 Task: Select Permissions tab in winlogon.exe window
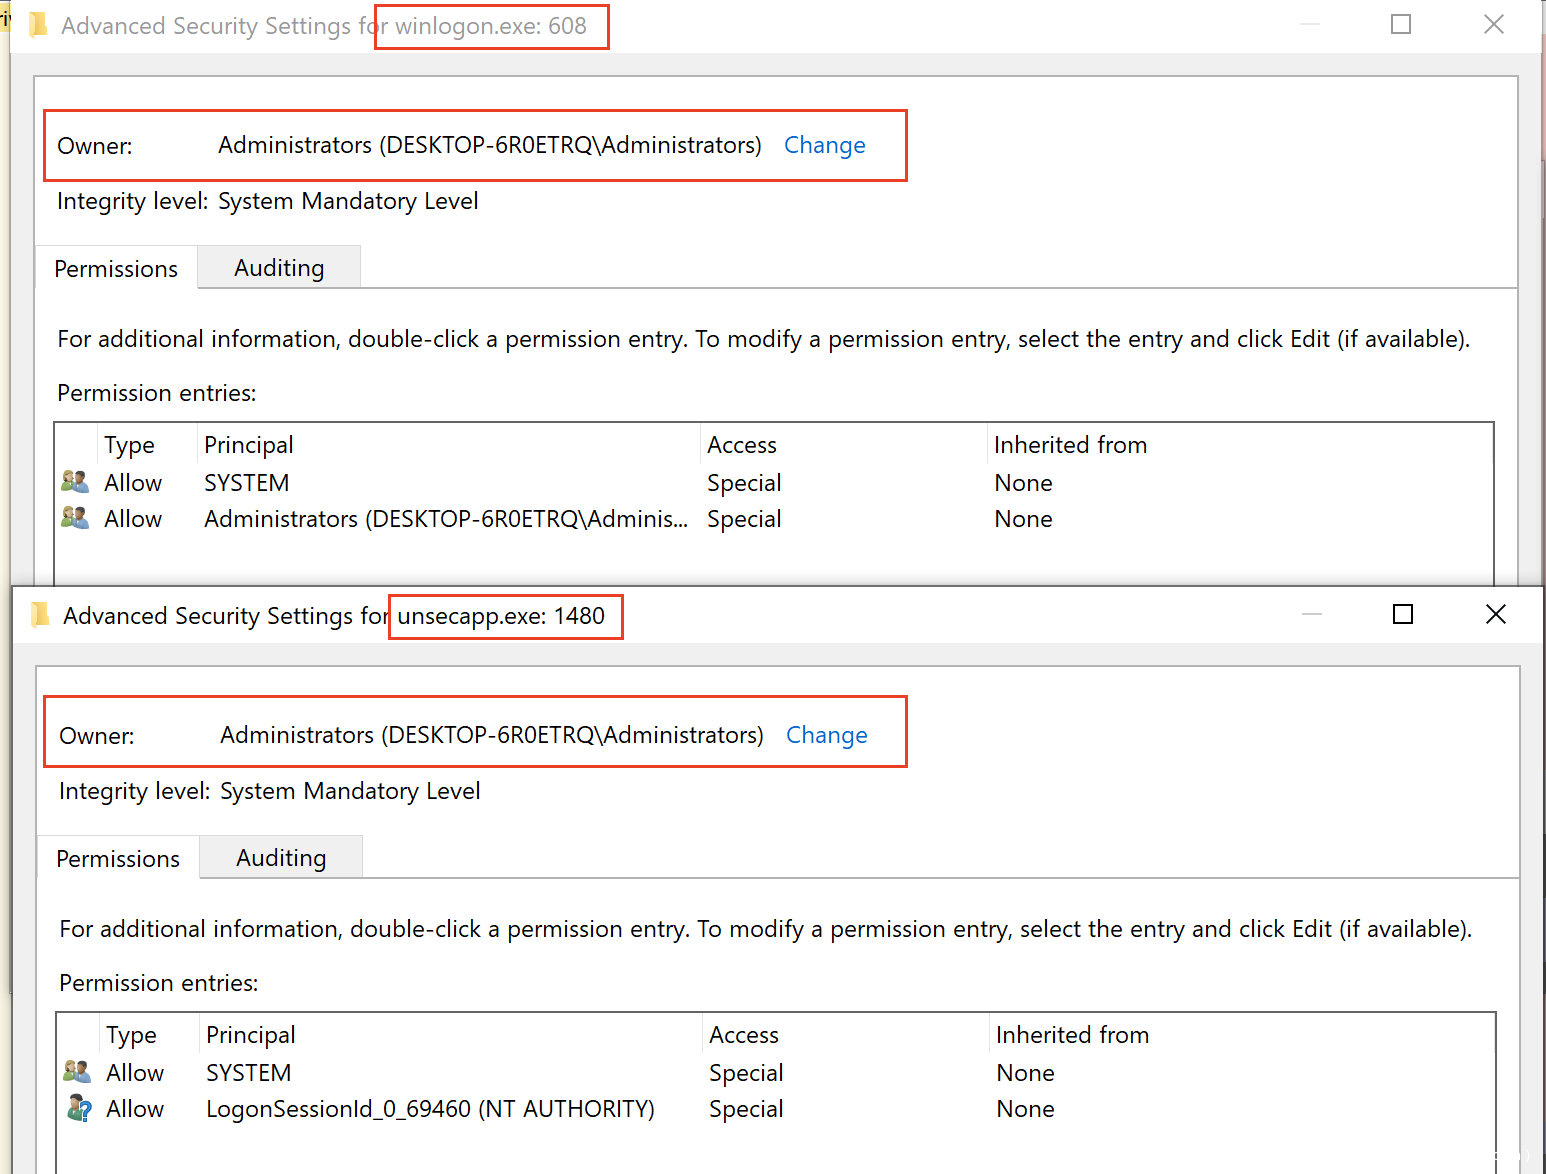(x=116, y=269)
